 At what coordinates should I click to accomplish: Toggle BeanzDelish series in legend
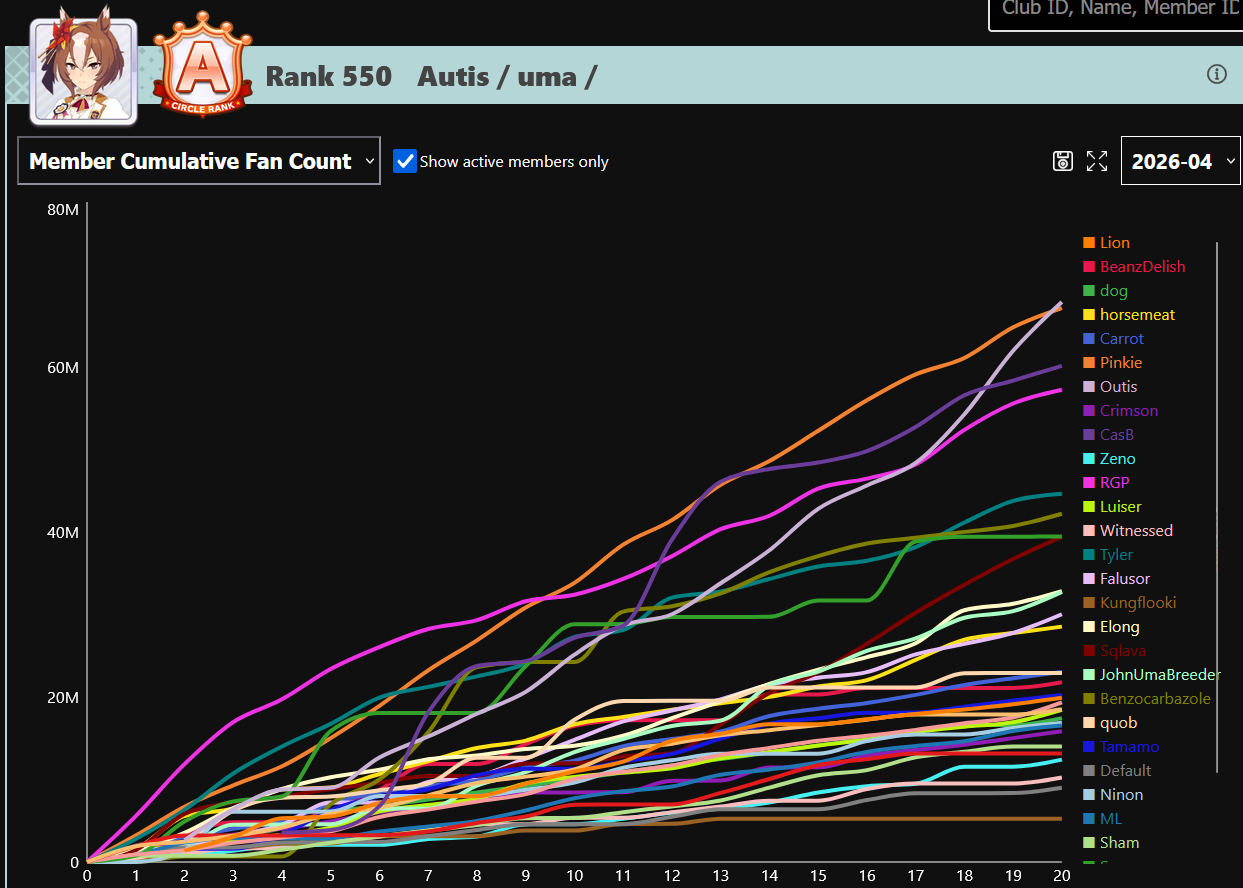[x=1134, y=266]
